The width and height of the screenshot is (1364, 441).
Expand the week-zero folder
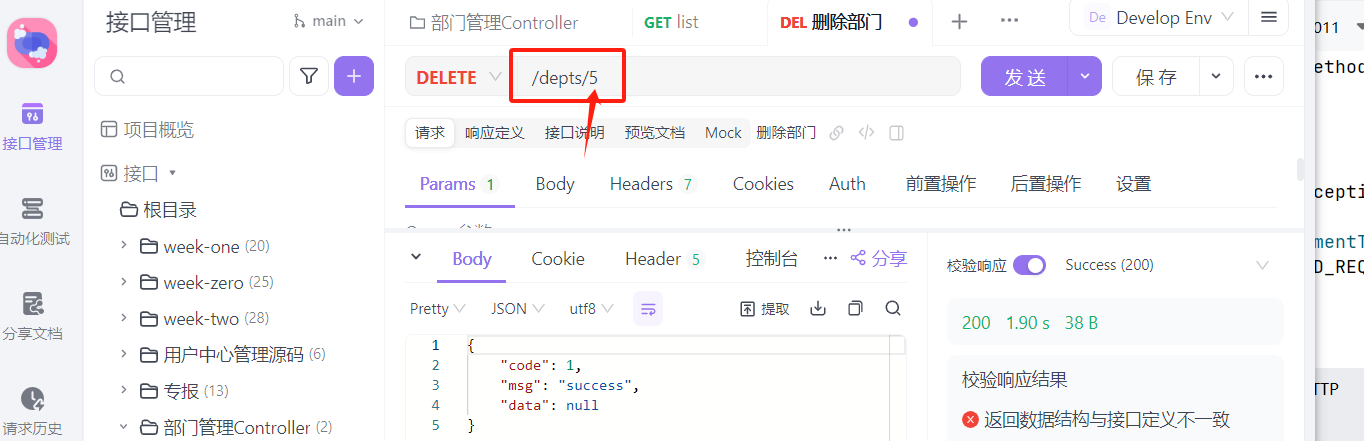pyautogui.click(x=123, y=283)
